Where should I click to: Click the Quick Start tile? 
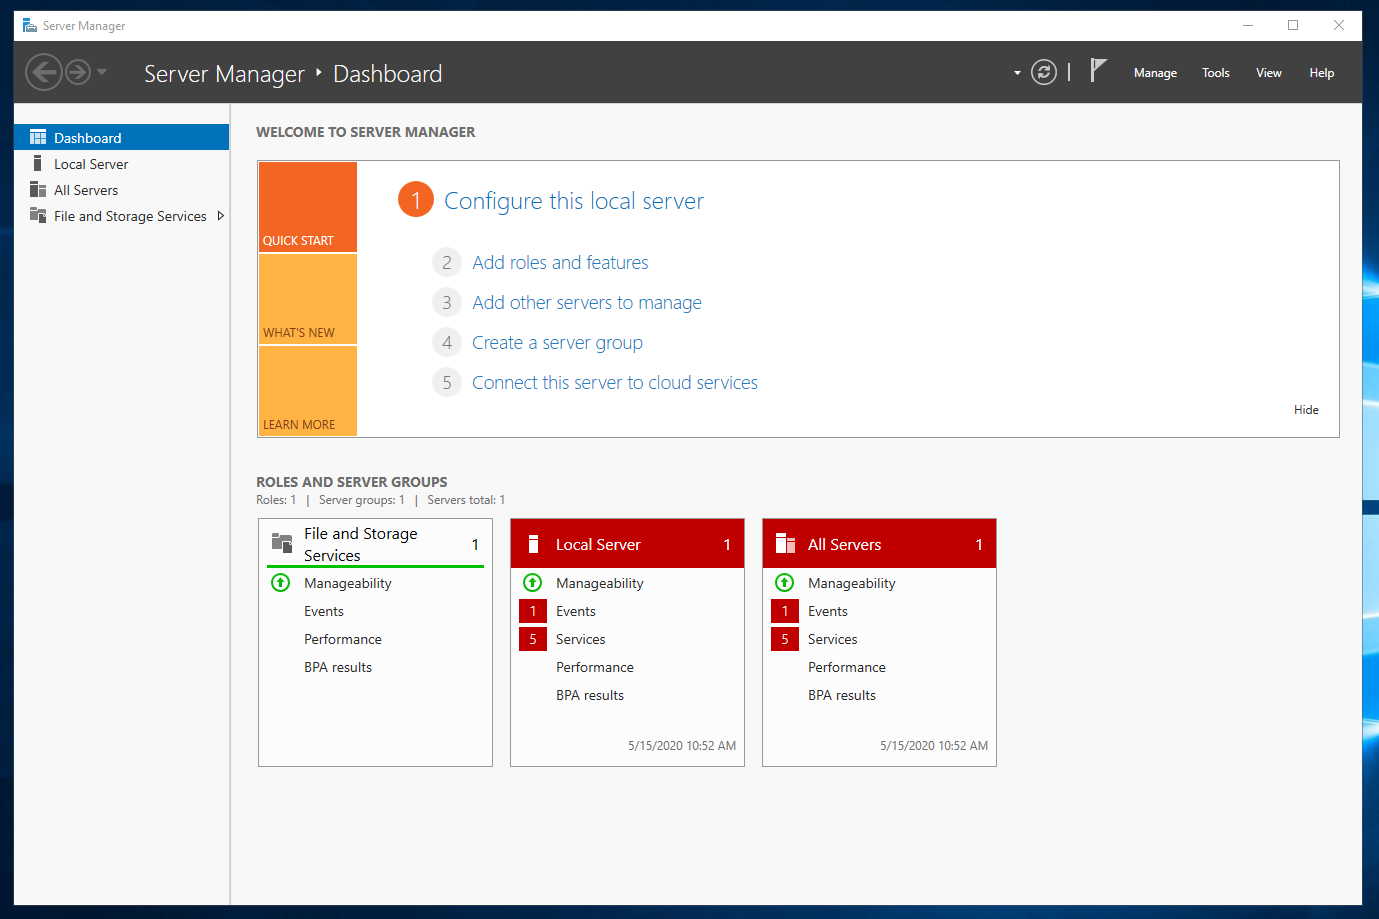pos(308,207)
